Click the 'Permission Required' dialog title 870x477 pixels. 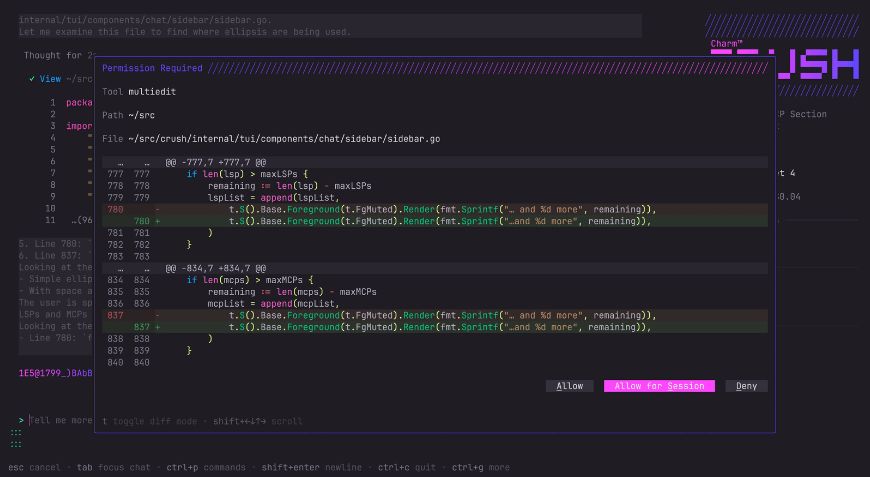(x=152, y=68)
